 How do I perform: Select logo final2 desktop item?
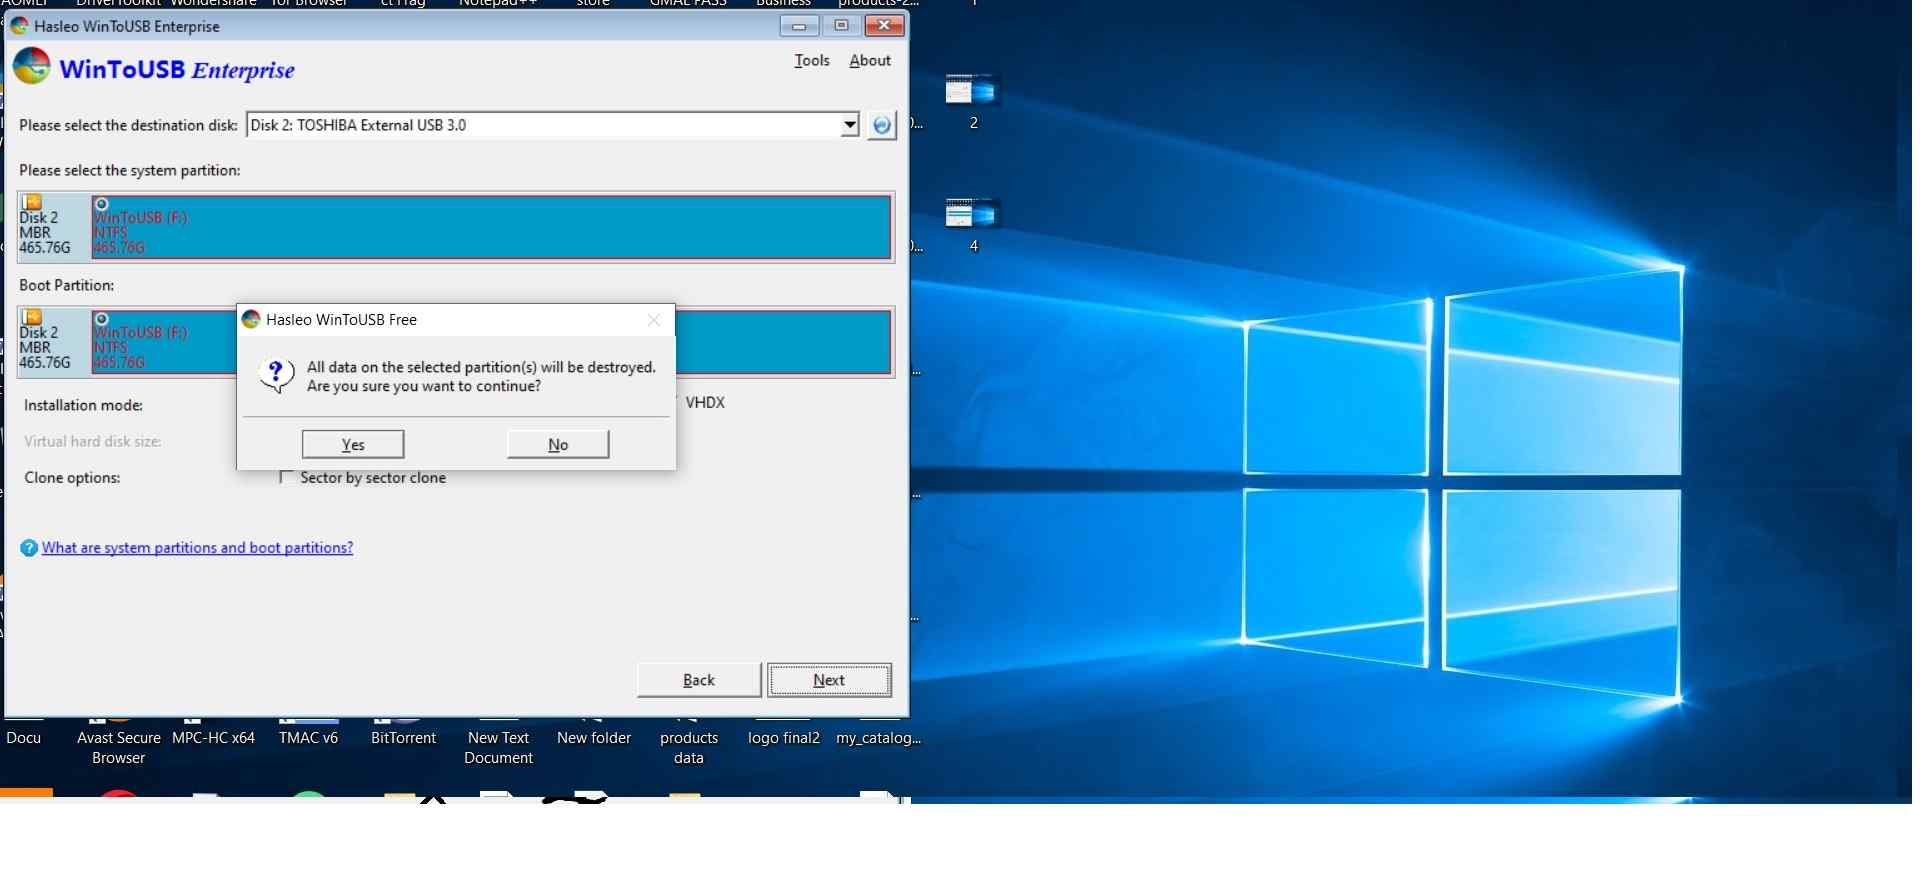[784, 735]
